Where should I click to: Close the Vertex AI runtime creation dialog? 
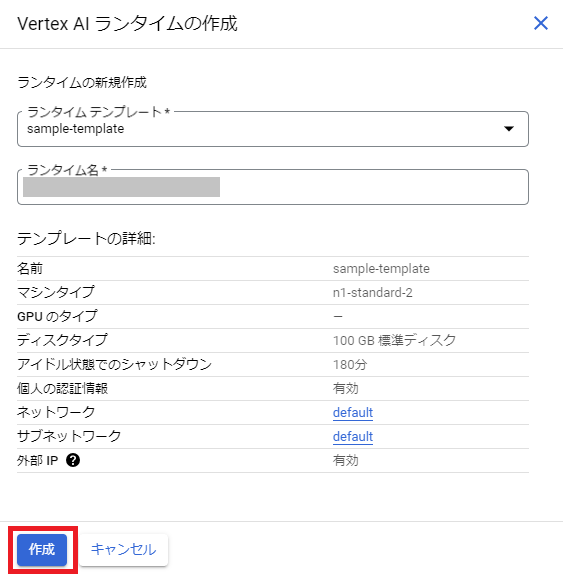pyautogui.click(x=541, y=23)
